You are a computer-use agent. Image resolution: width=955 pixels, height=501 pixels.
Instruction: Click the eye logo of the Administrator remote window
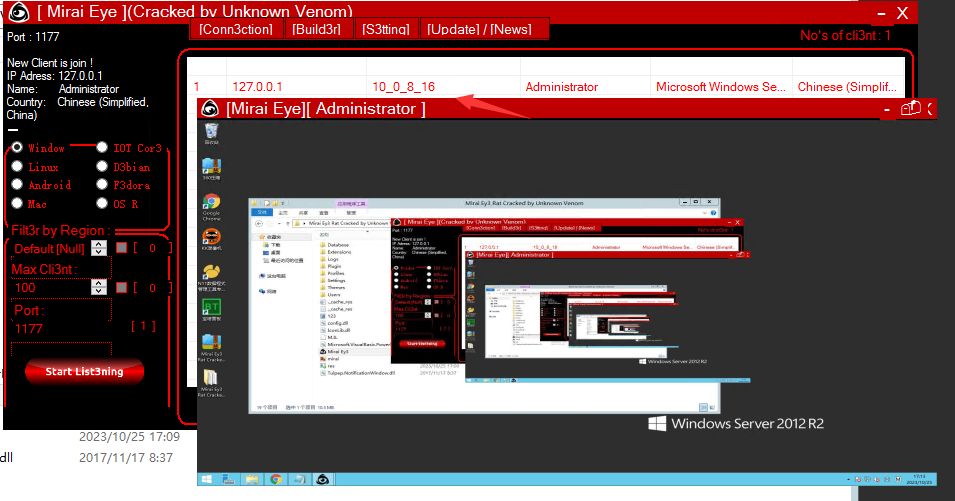pos(210,108)
